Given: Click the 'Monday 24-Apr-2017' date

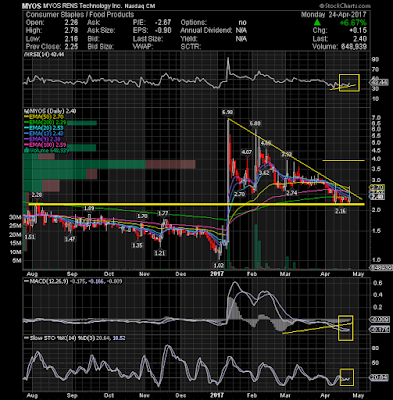Looking at the screenshot, I should [334, 15].
